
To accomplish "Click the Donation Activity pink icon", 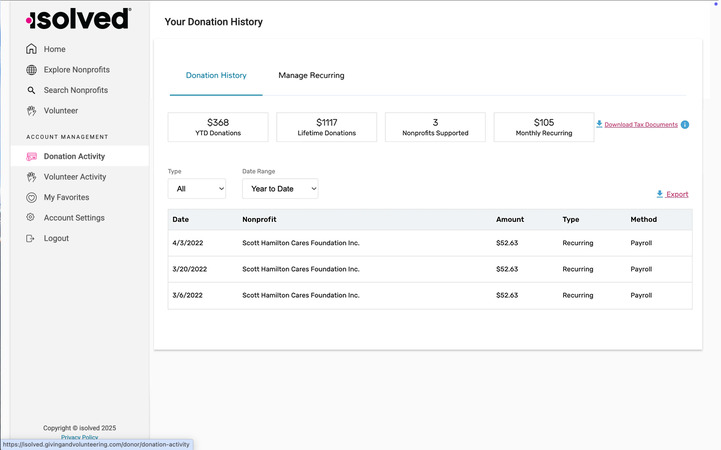I will pyautogui.click(x=31, y=157).
